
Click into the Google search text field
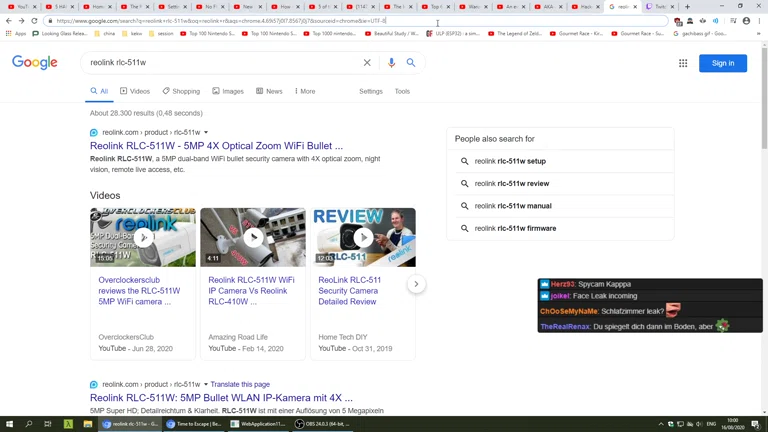(220, 63)
